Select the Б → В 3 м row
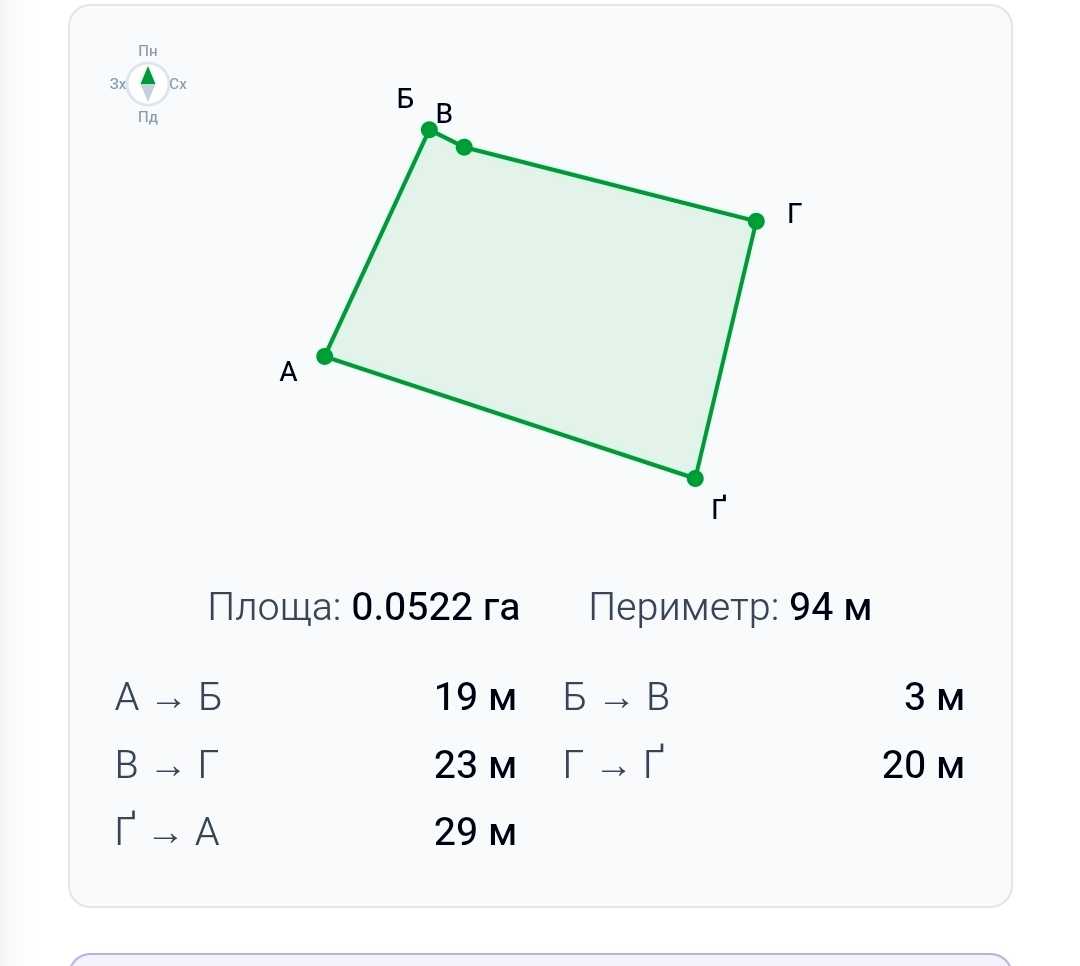Viewport: 1080px width, 966px height. point(763,697)
